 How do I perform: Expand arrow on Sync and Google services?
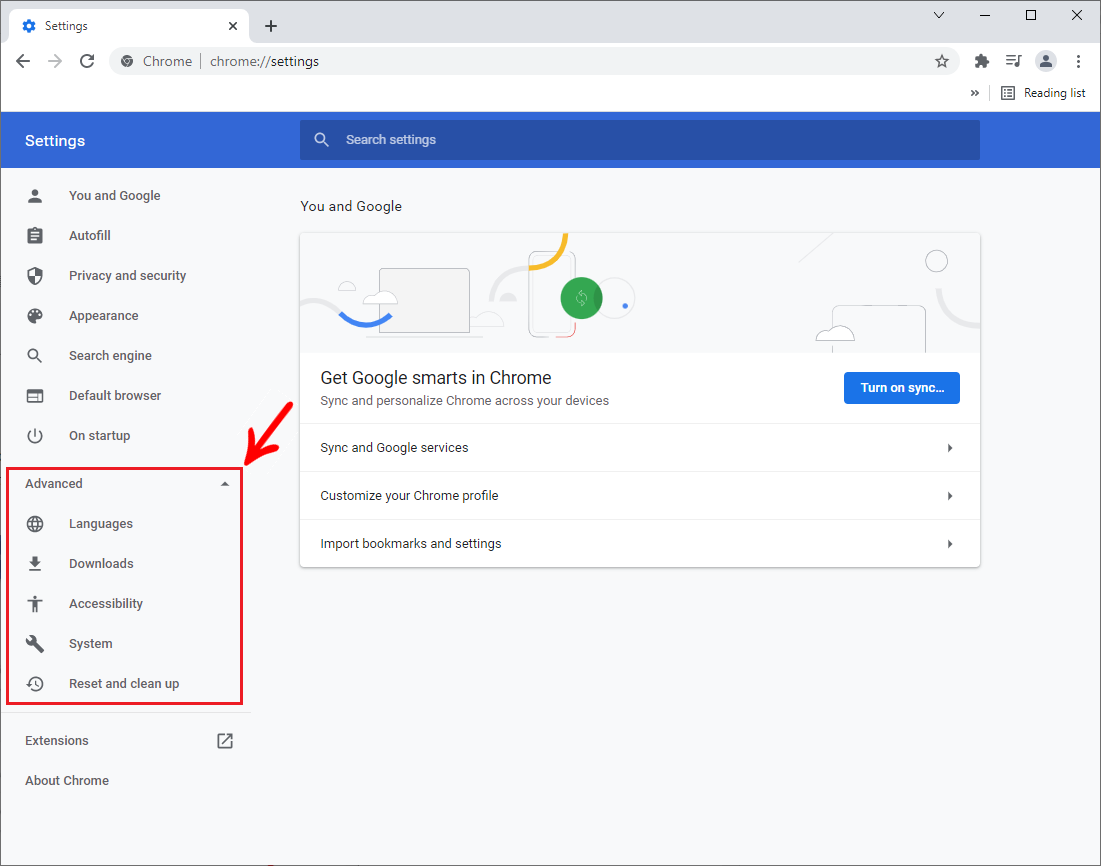(x=950, y=447)
